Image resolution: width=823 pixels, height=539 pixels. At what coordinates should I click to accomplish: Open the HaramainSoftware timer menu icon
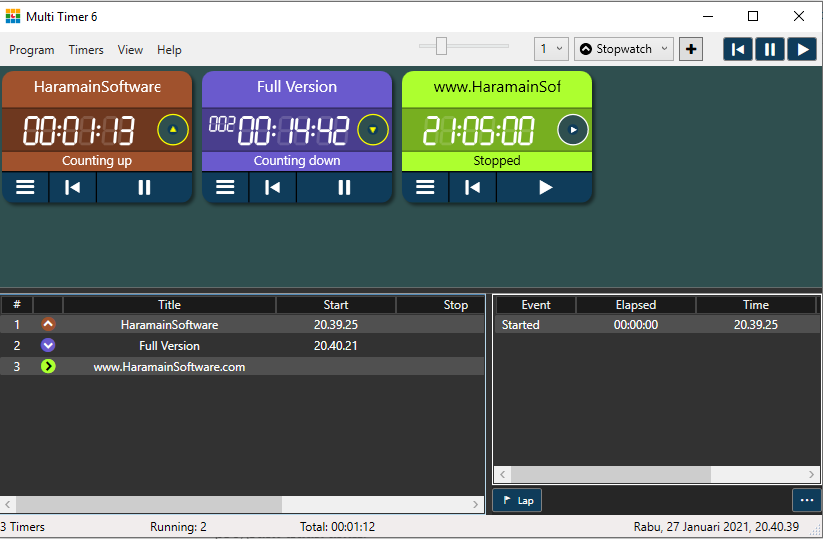point(25,187)
